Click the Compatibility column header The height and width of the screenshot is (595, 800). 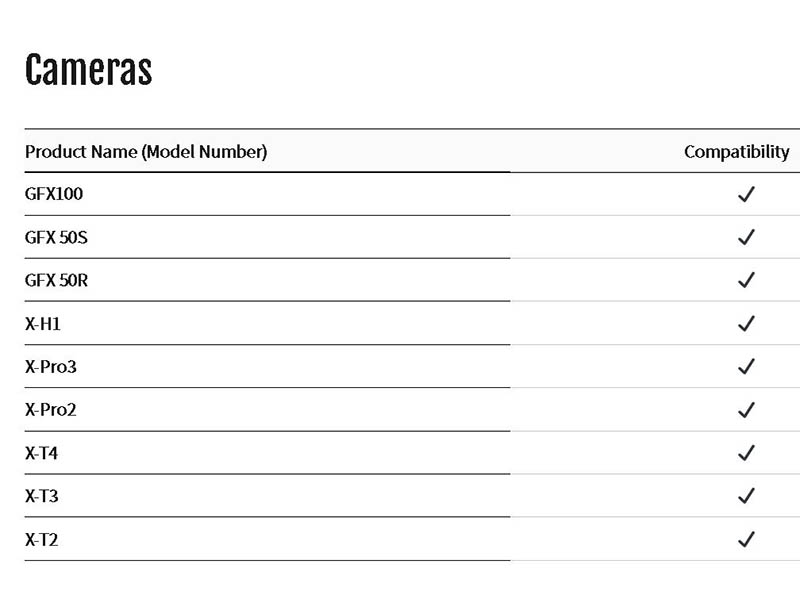point(737,152)
